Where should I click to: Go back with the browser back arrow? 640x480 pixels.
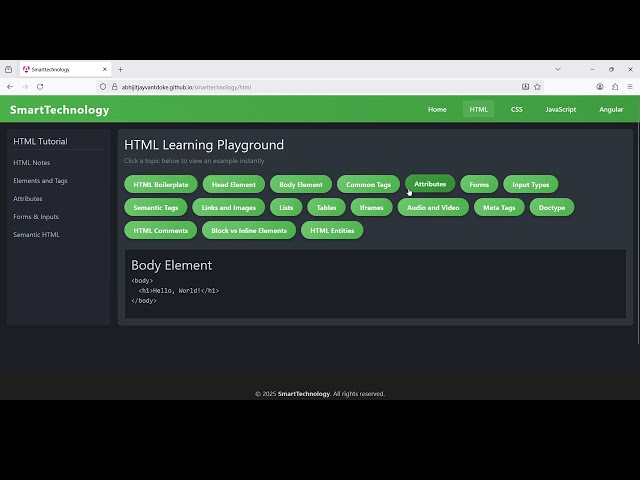click(x=10, y=87)
